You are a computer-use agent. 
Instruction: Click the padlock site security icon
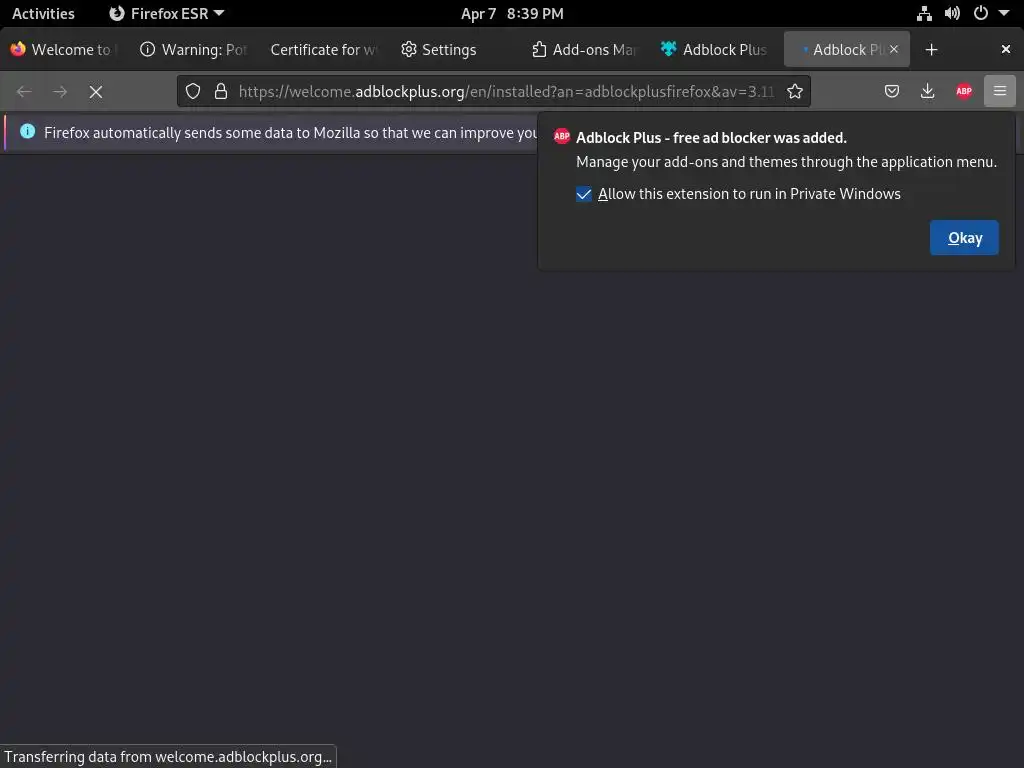(x=221, y=91)
